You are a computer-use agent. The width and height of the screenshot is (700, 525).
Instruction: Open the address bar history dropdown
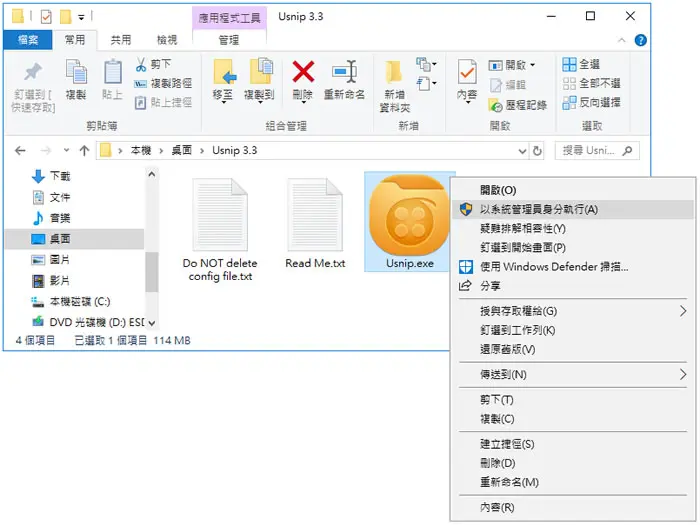point(522,151)
